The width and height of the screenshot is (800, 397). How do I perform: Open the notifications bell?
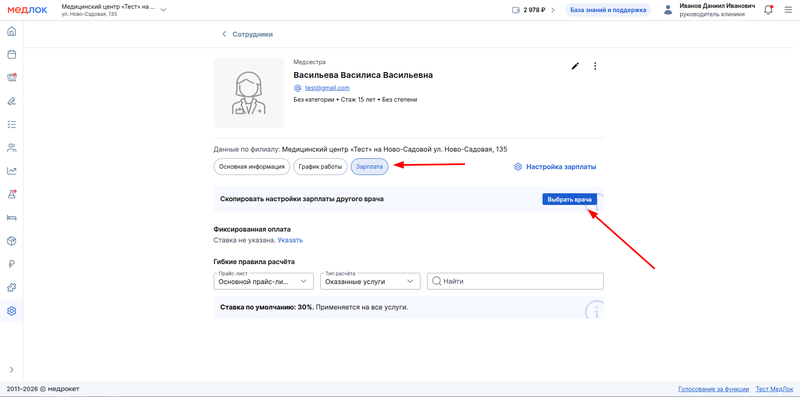(768, 10)
